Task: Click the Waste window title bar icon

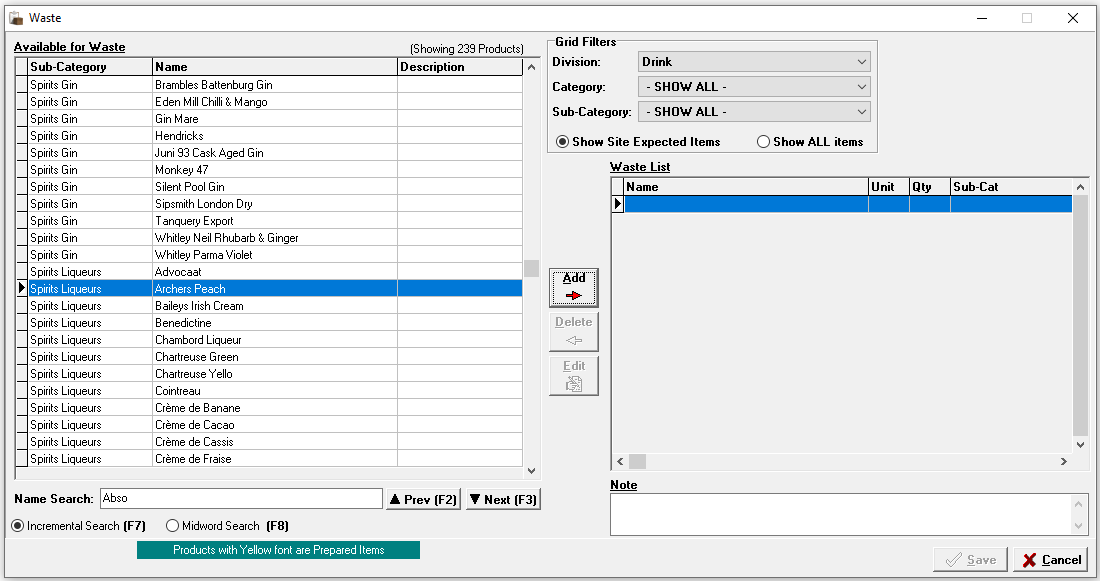Action: click(x=15, y=18)
